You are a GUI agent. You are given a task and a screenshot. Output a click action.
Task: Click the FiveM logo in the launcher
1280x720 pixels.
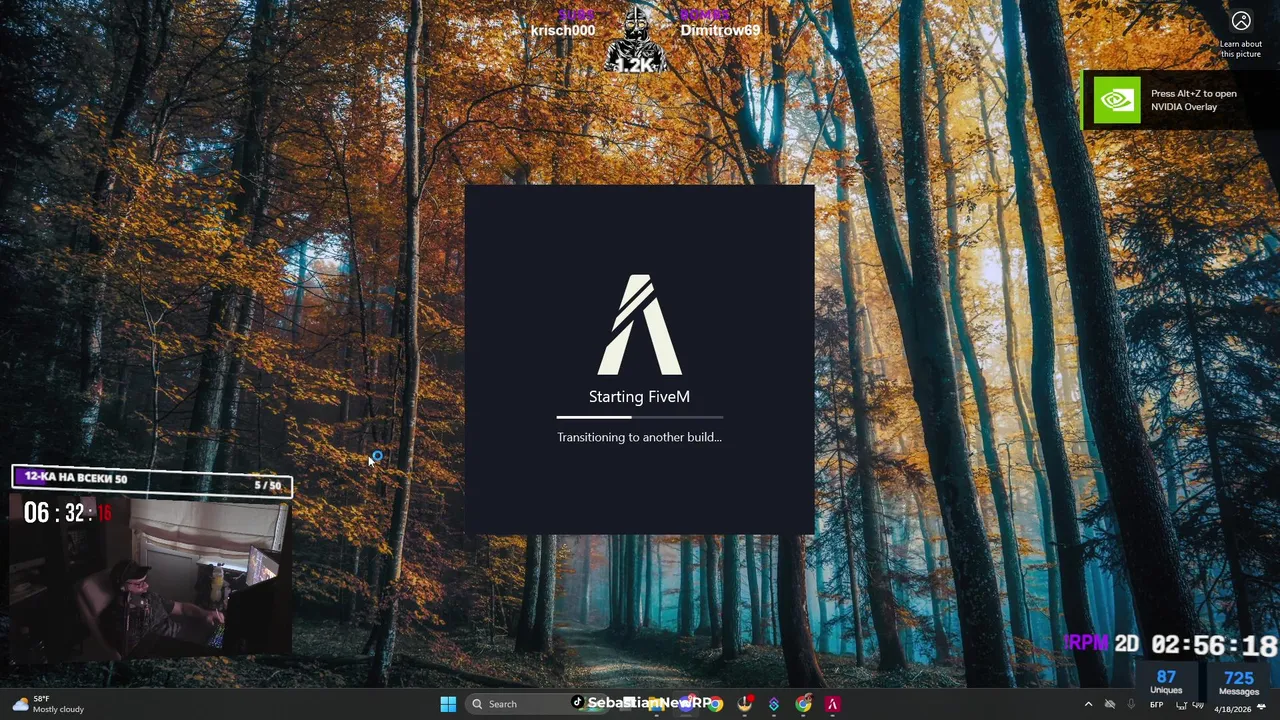[639, 324]
